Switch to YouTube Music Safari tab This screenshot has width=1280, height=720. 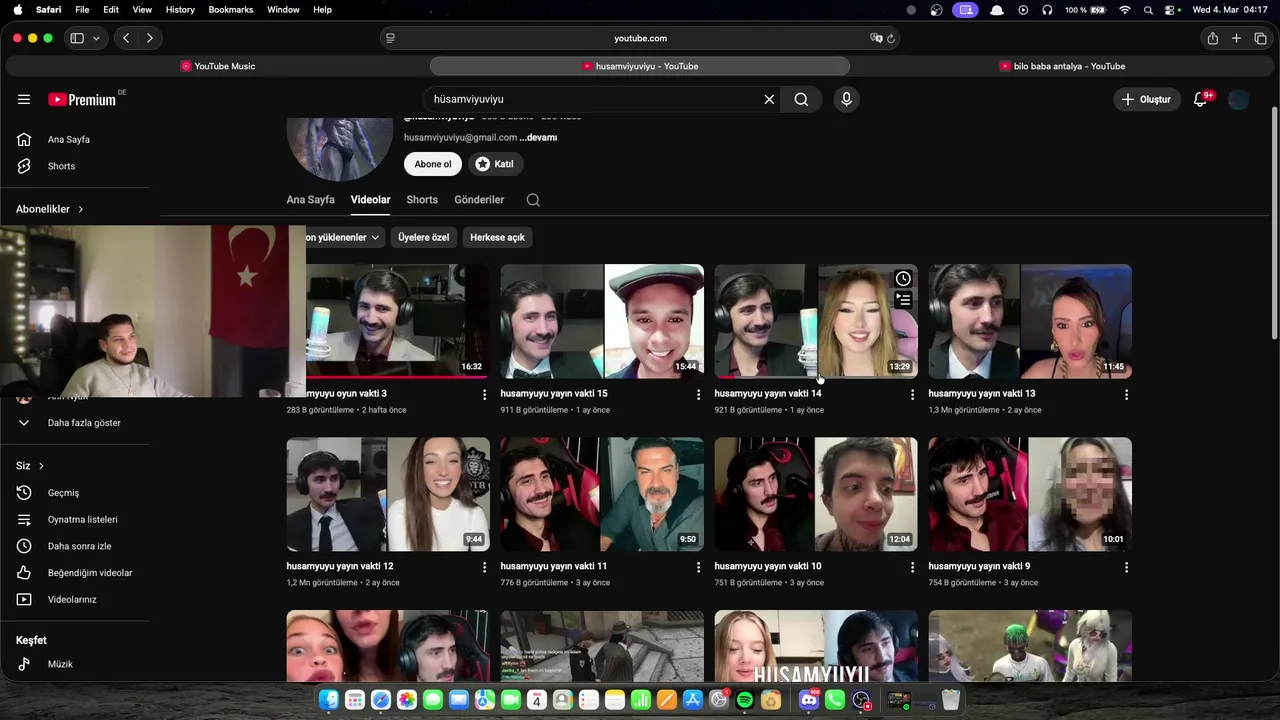click(218, 66)
